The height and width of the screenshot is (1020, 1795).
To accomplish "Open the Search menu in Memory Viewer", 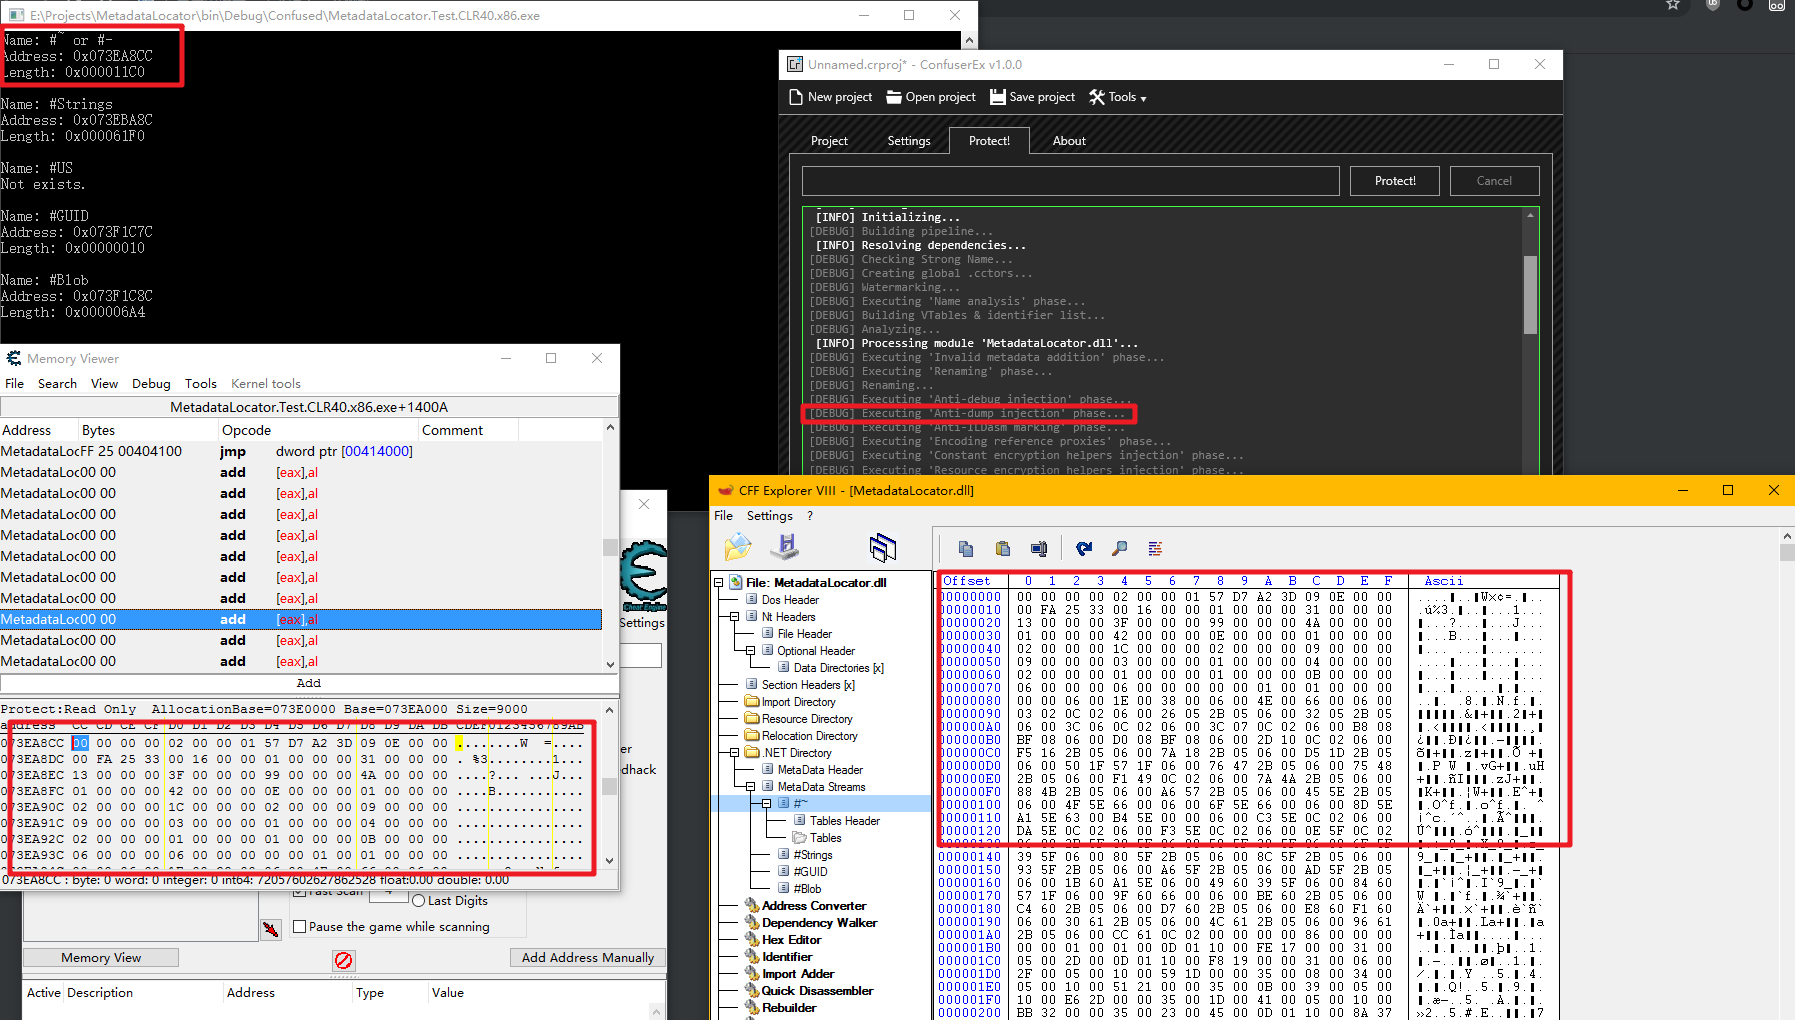I will pos(57,384).
